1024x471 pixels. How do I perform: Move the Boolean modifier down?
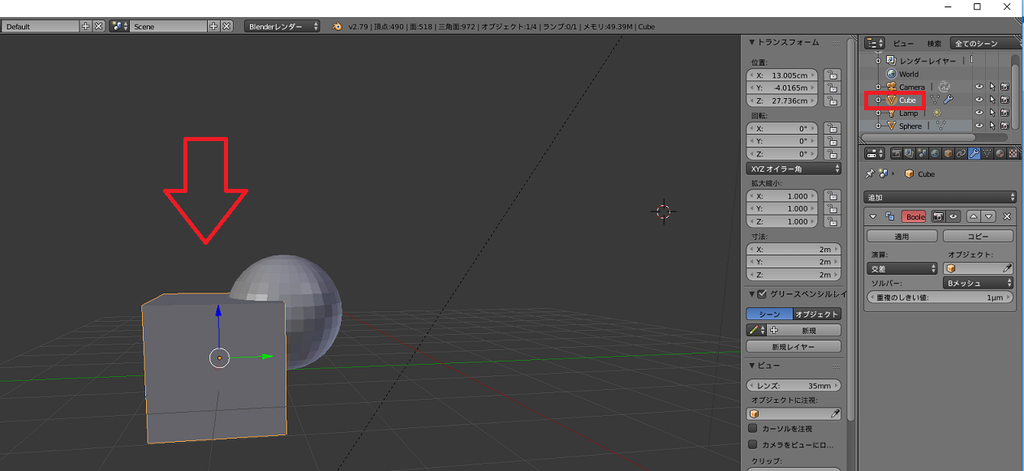coord(989,216)
